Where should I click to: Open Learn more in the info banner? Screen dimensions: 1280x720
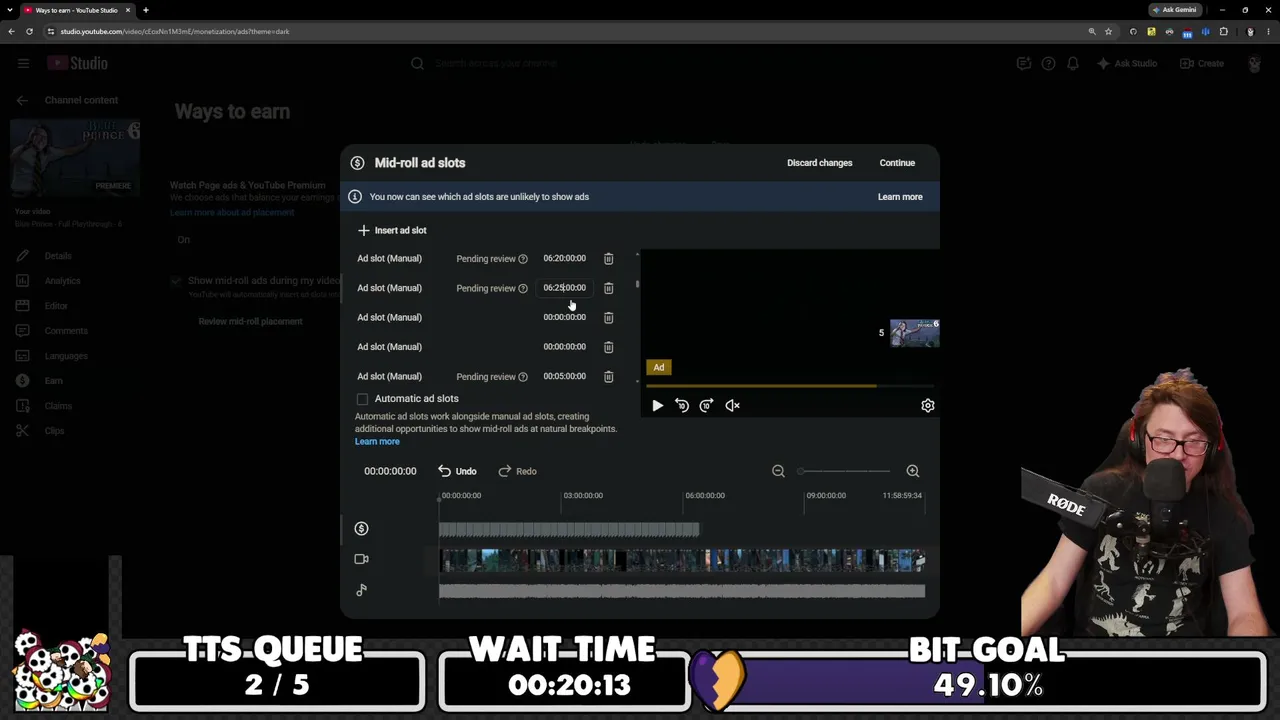tap(900, 197)
